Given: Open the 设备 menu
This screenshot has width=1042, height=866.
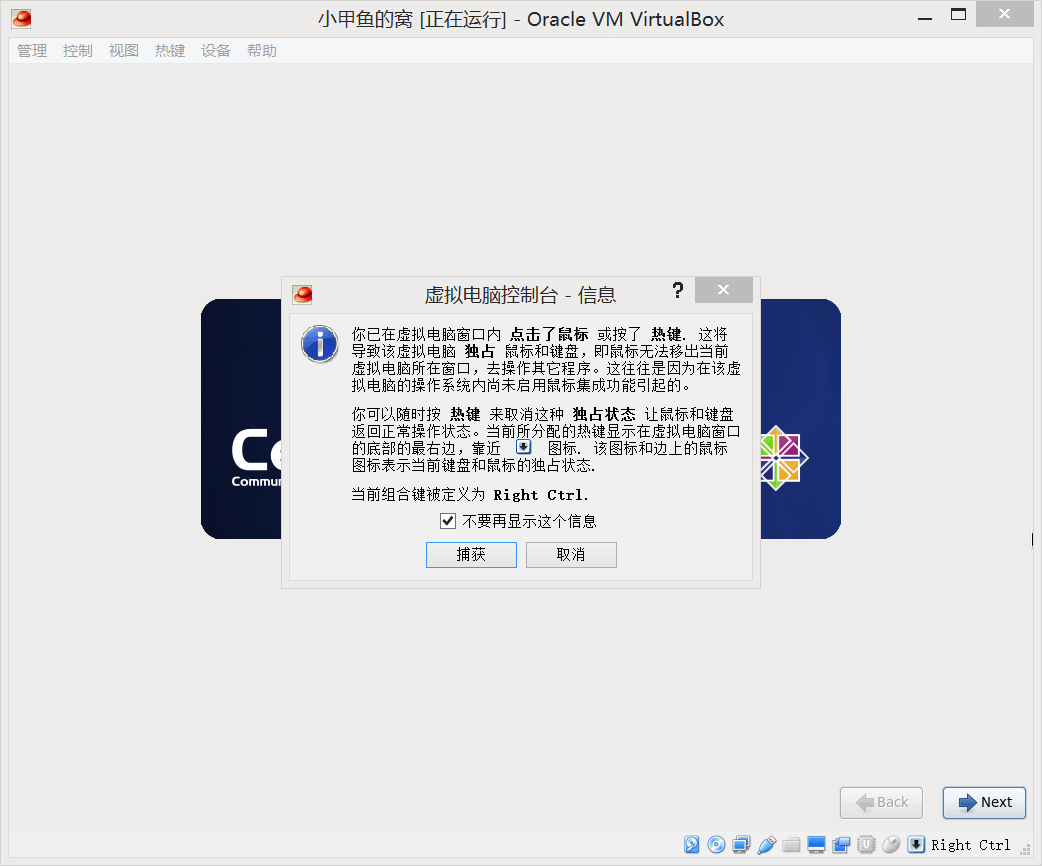Looking at the screenshot, I should [x=216, y=51].
